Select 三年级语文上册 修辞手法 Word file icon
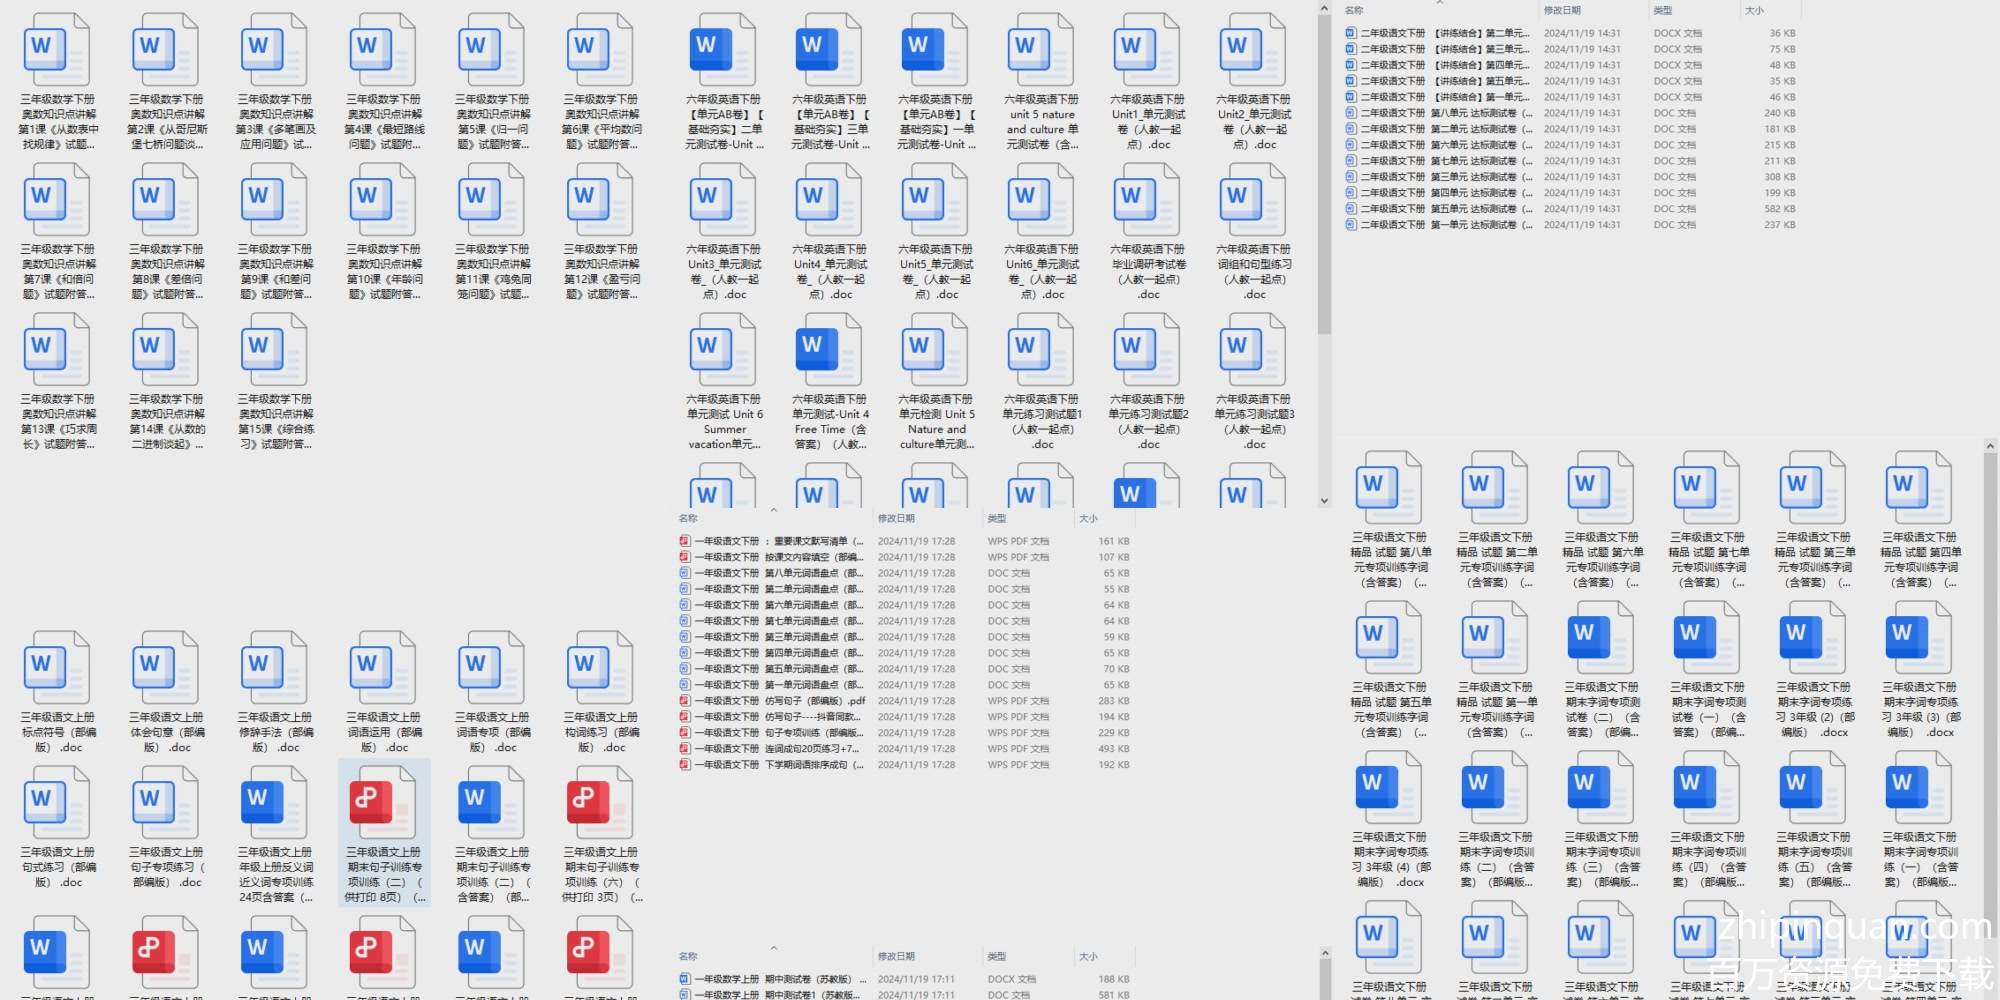2000x1000 pixels. tap(275, 668)
